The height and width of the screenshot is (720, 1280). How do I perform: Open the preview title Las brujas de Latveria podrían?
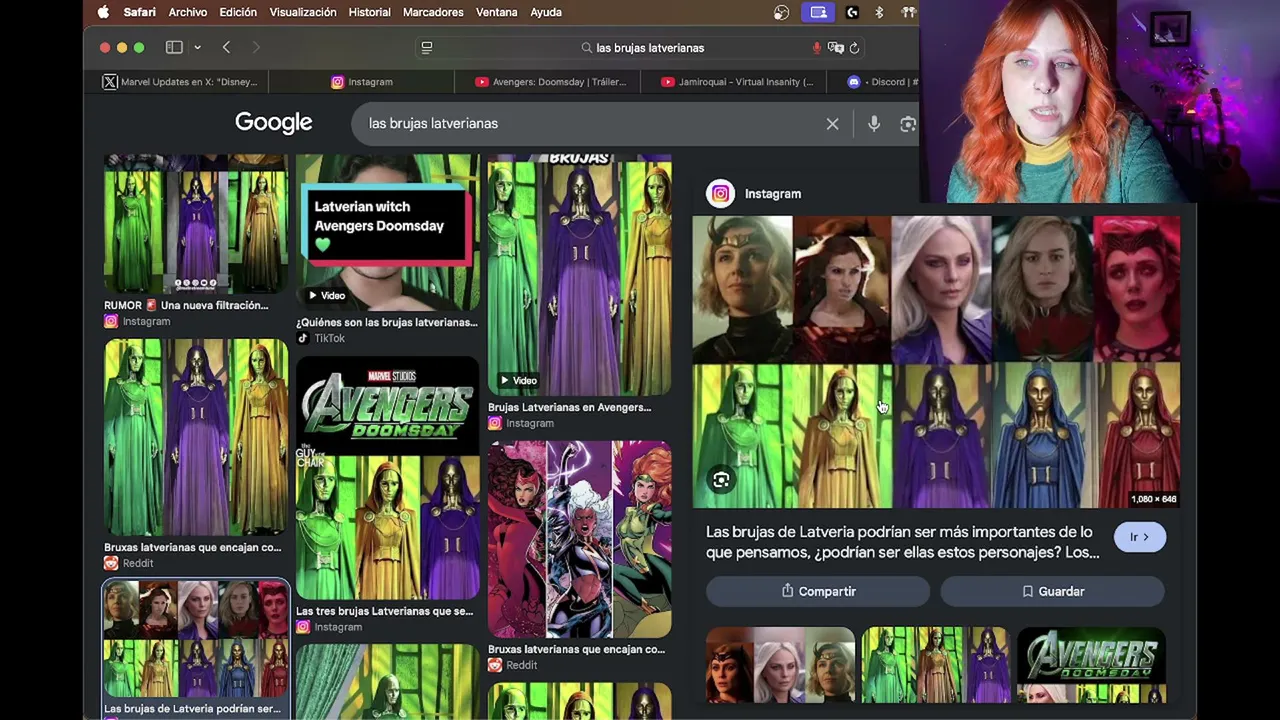pyautogui.click(x=902, y=542)
